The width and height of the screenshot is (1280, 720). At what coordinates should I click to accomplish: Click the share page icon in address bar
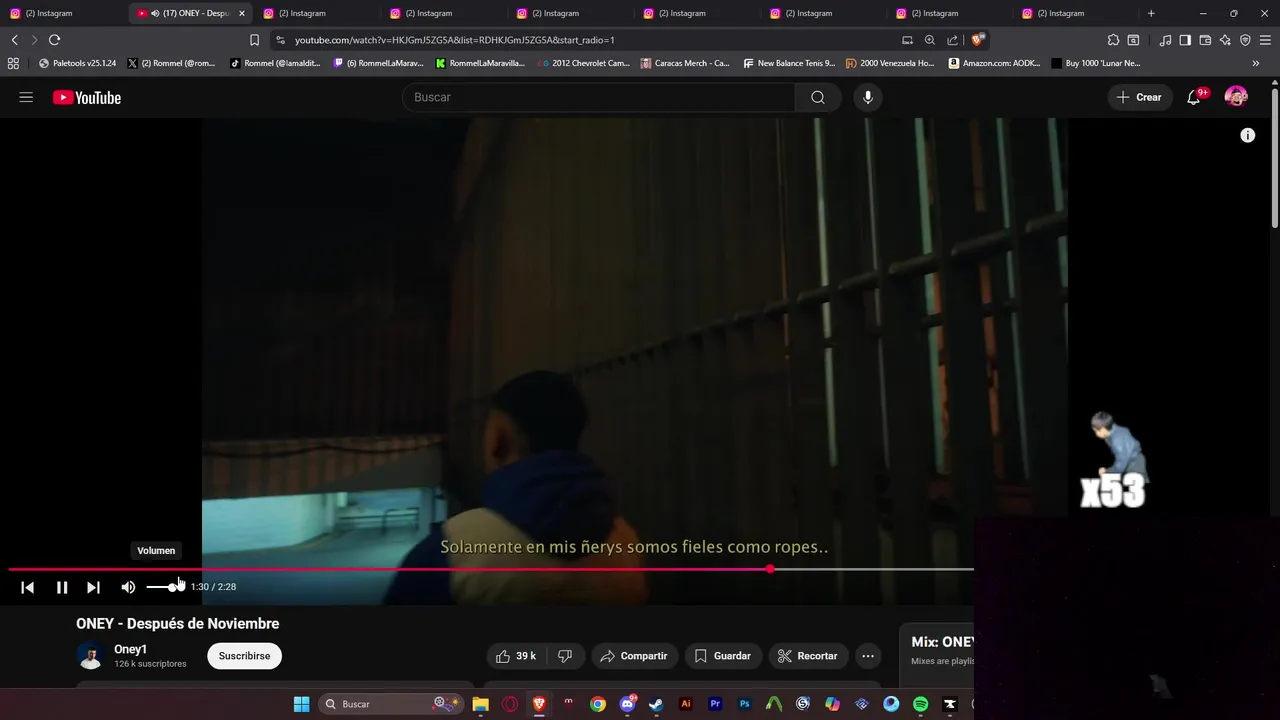(952, 40)
